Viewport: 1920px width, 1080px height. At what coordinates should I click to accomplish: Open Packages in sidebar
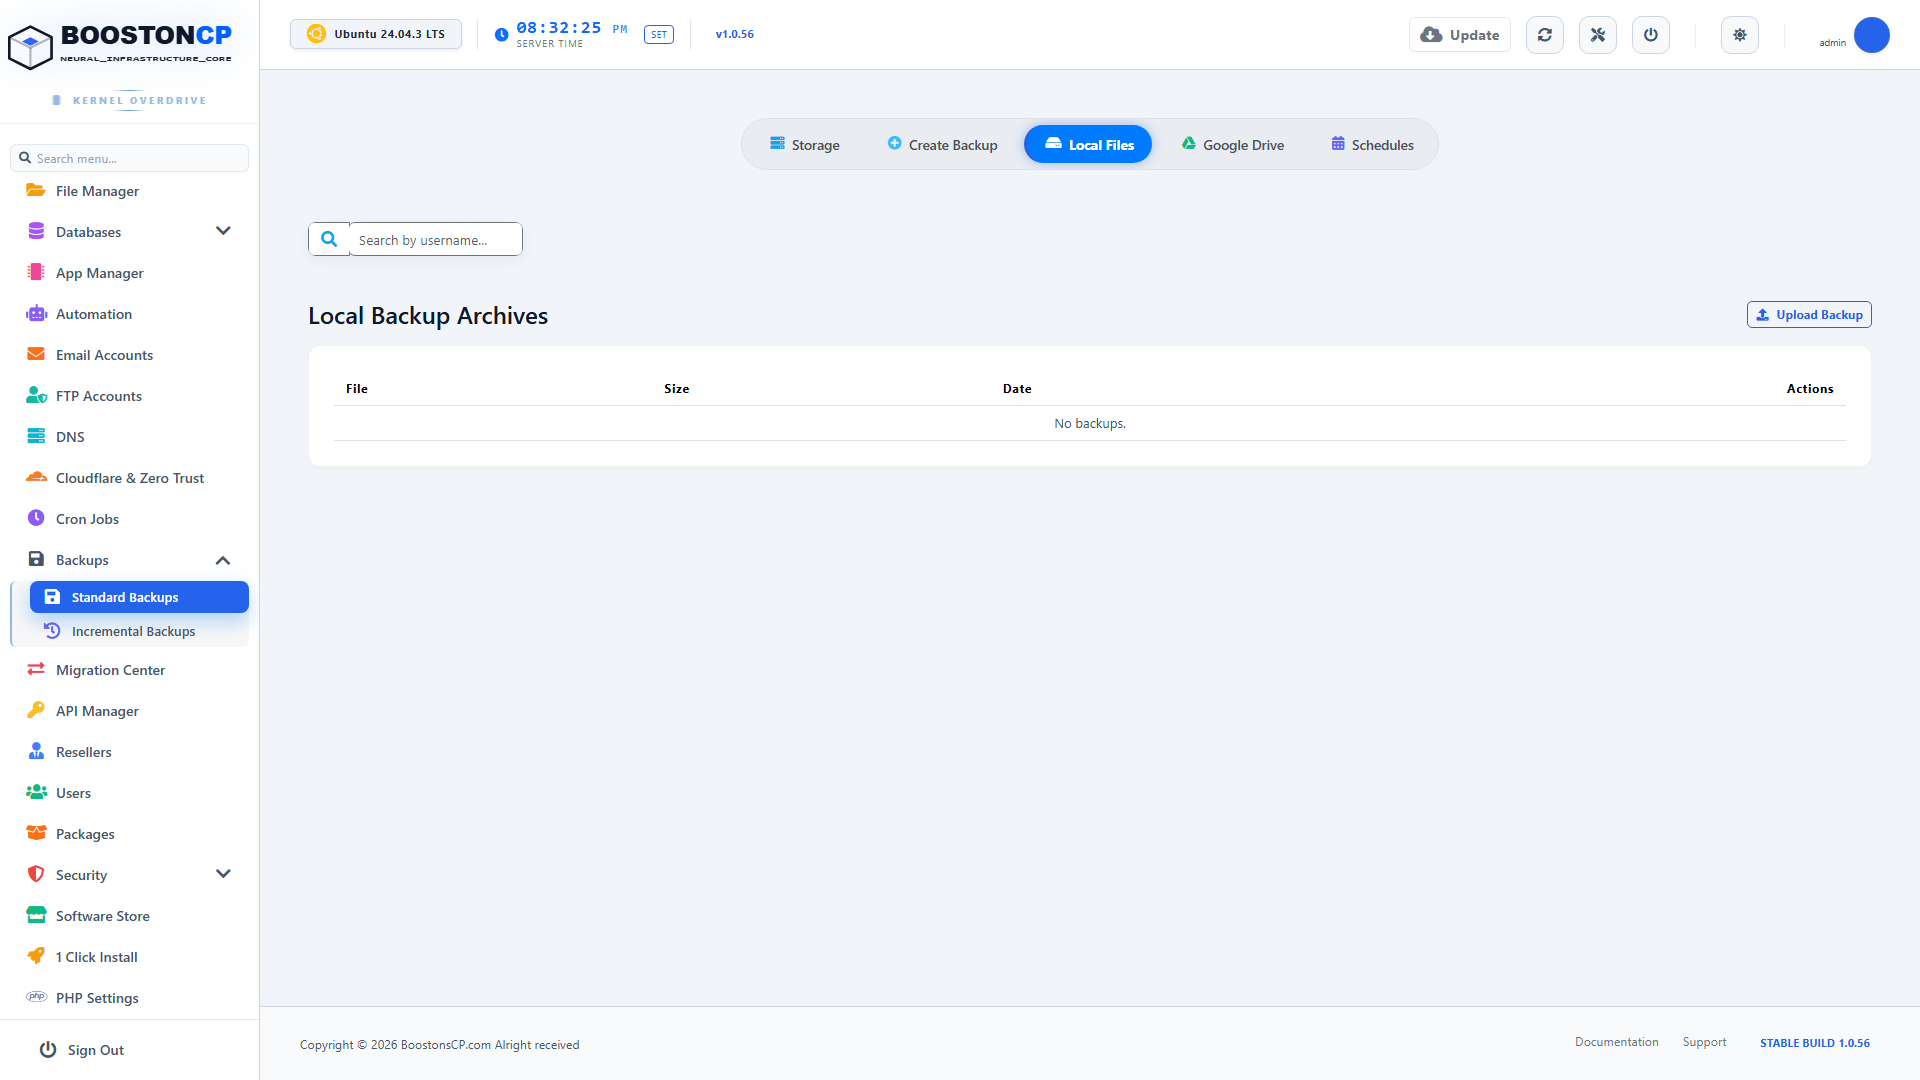[130, 834]
